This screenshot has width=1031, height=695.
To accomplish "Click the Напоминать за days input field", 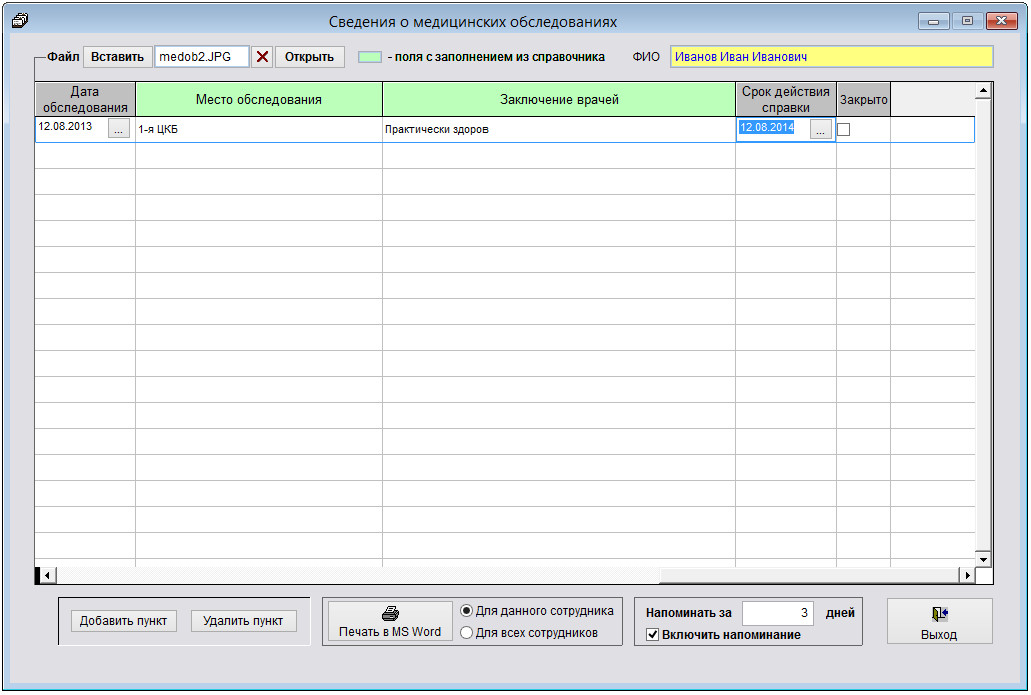I will [778, 613].
